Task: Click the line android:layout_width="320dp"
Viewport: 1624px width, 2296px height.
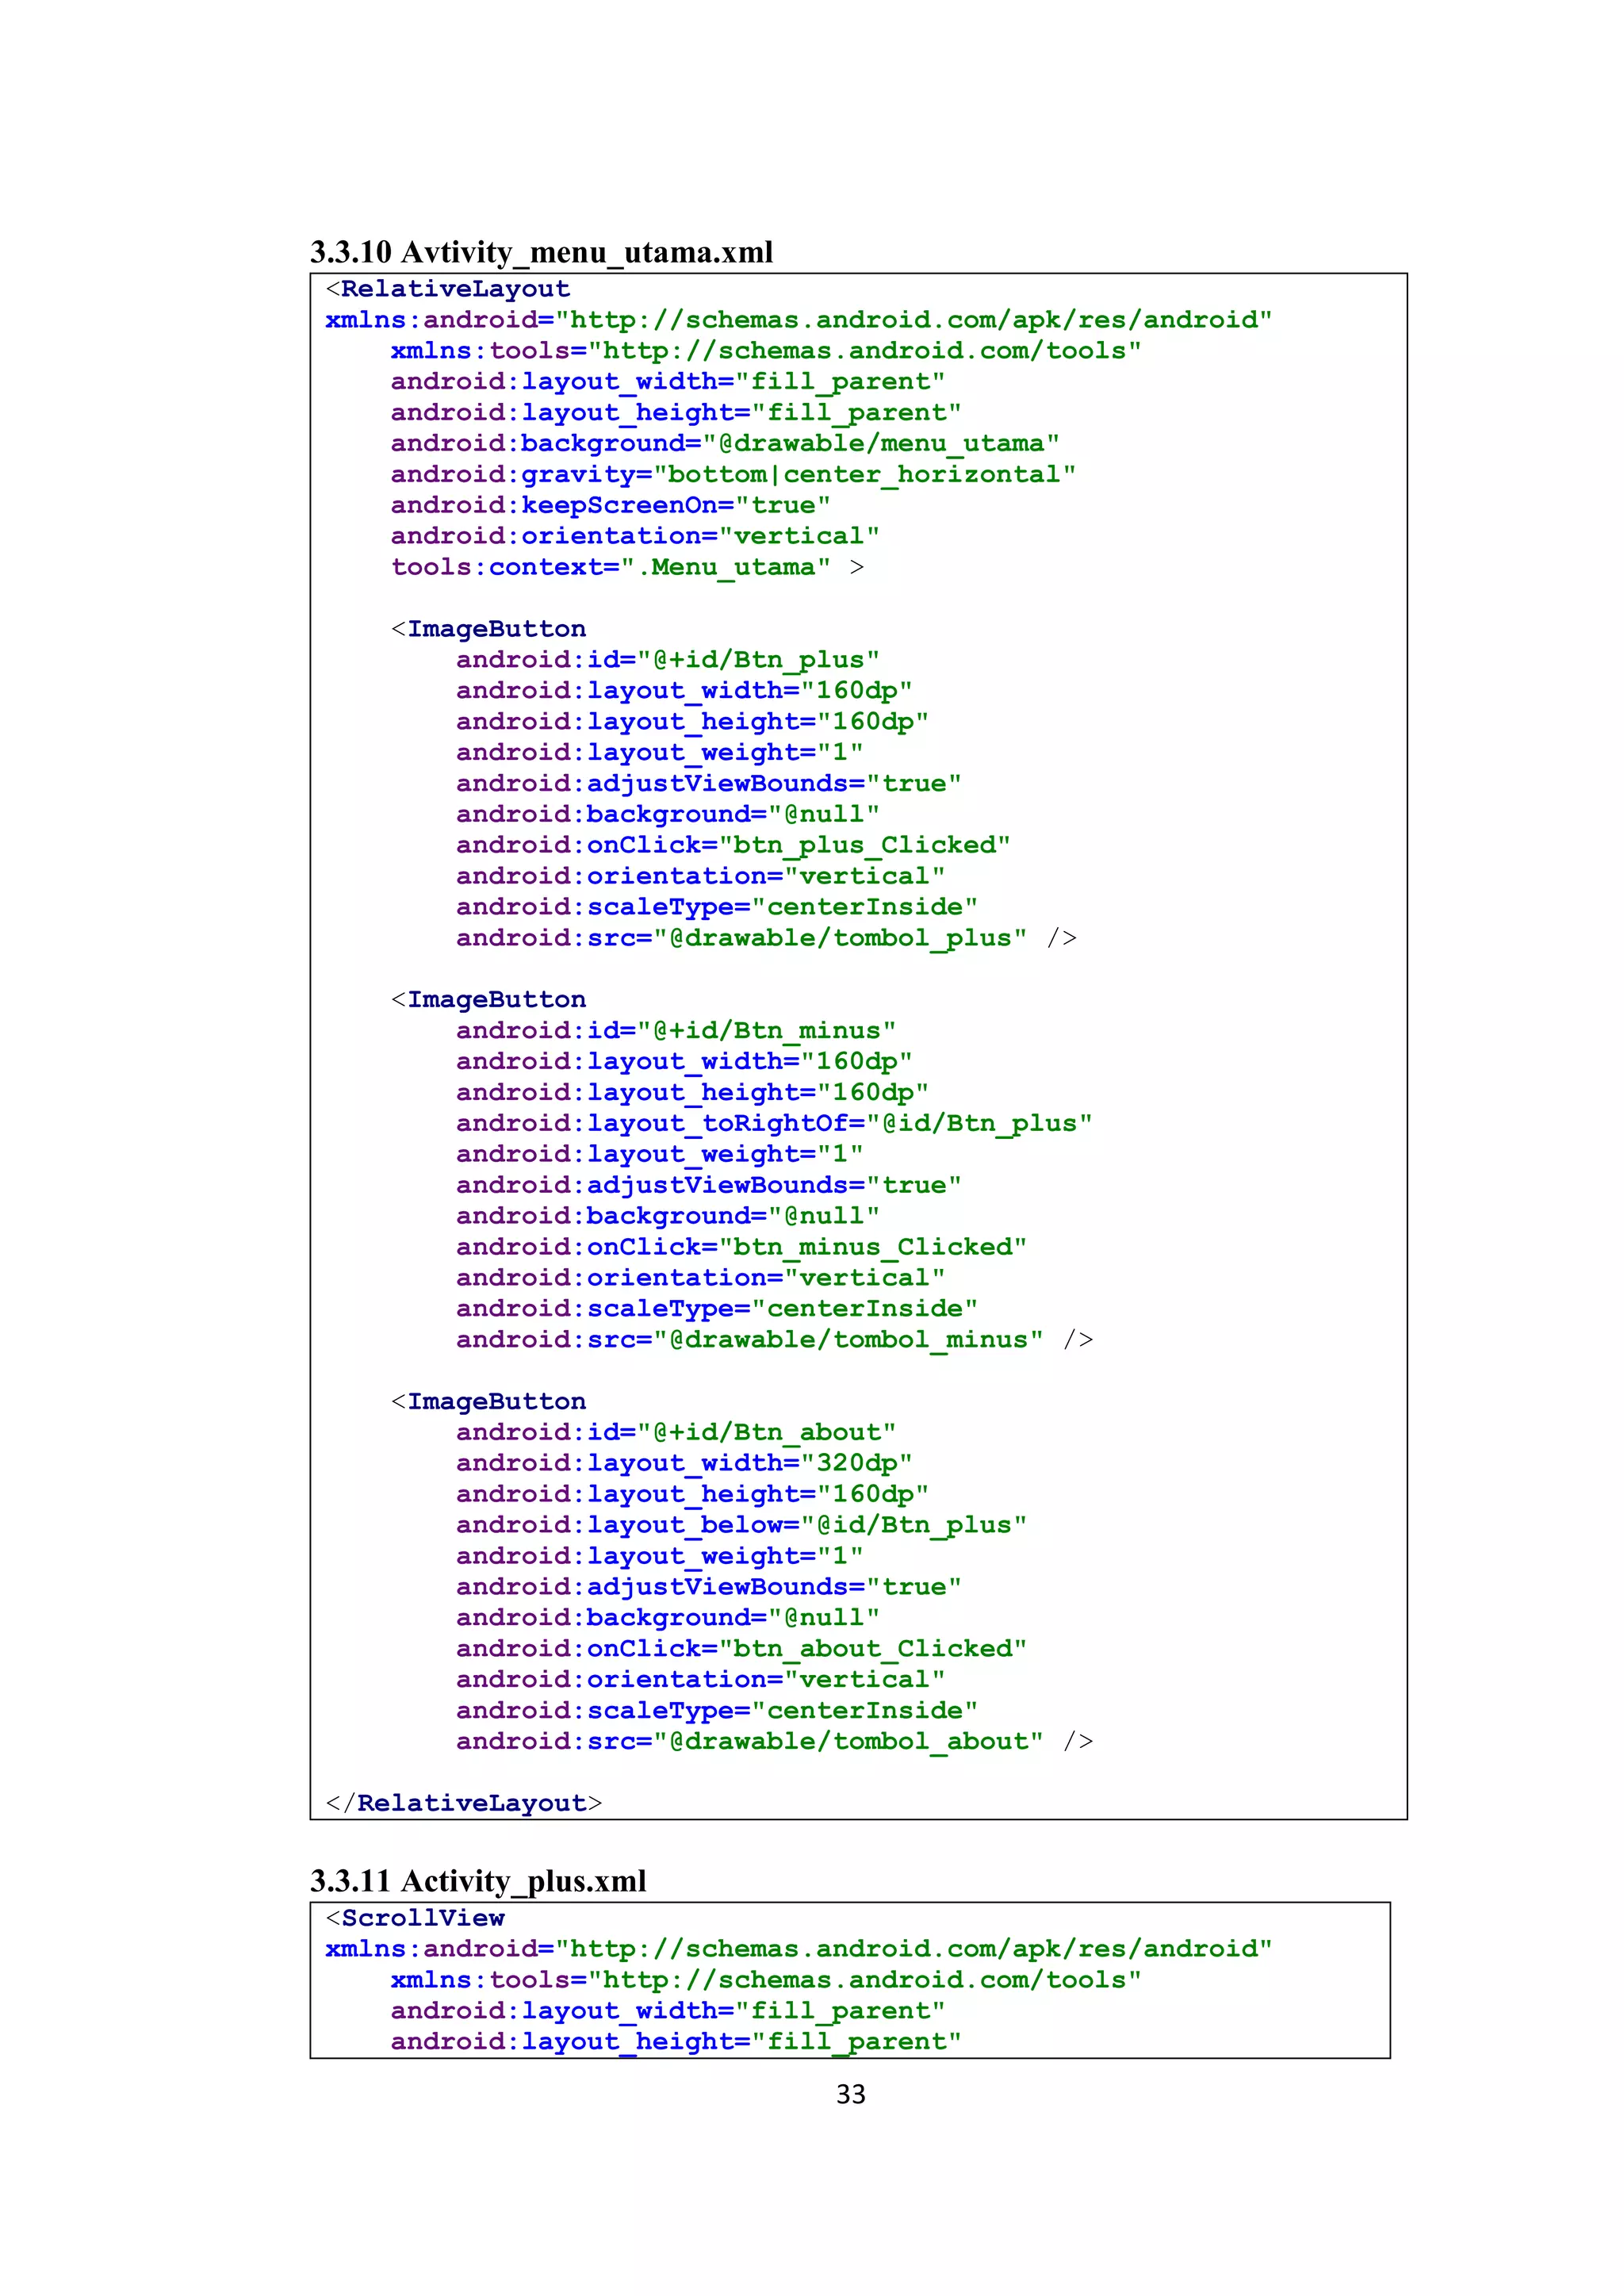Action: 684,1463
